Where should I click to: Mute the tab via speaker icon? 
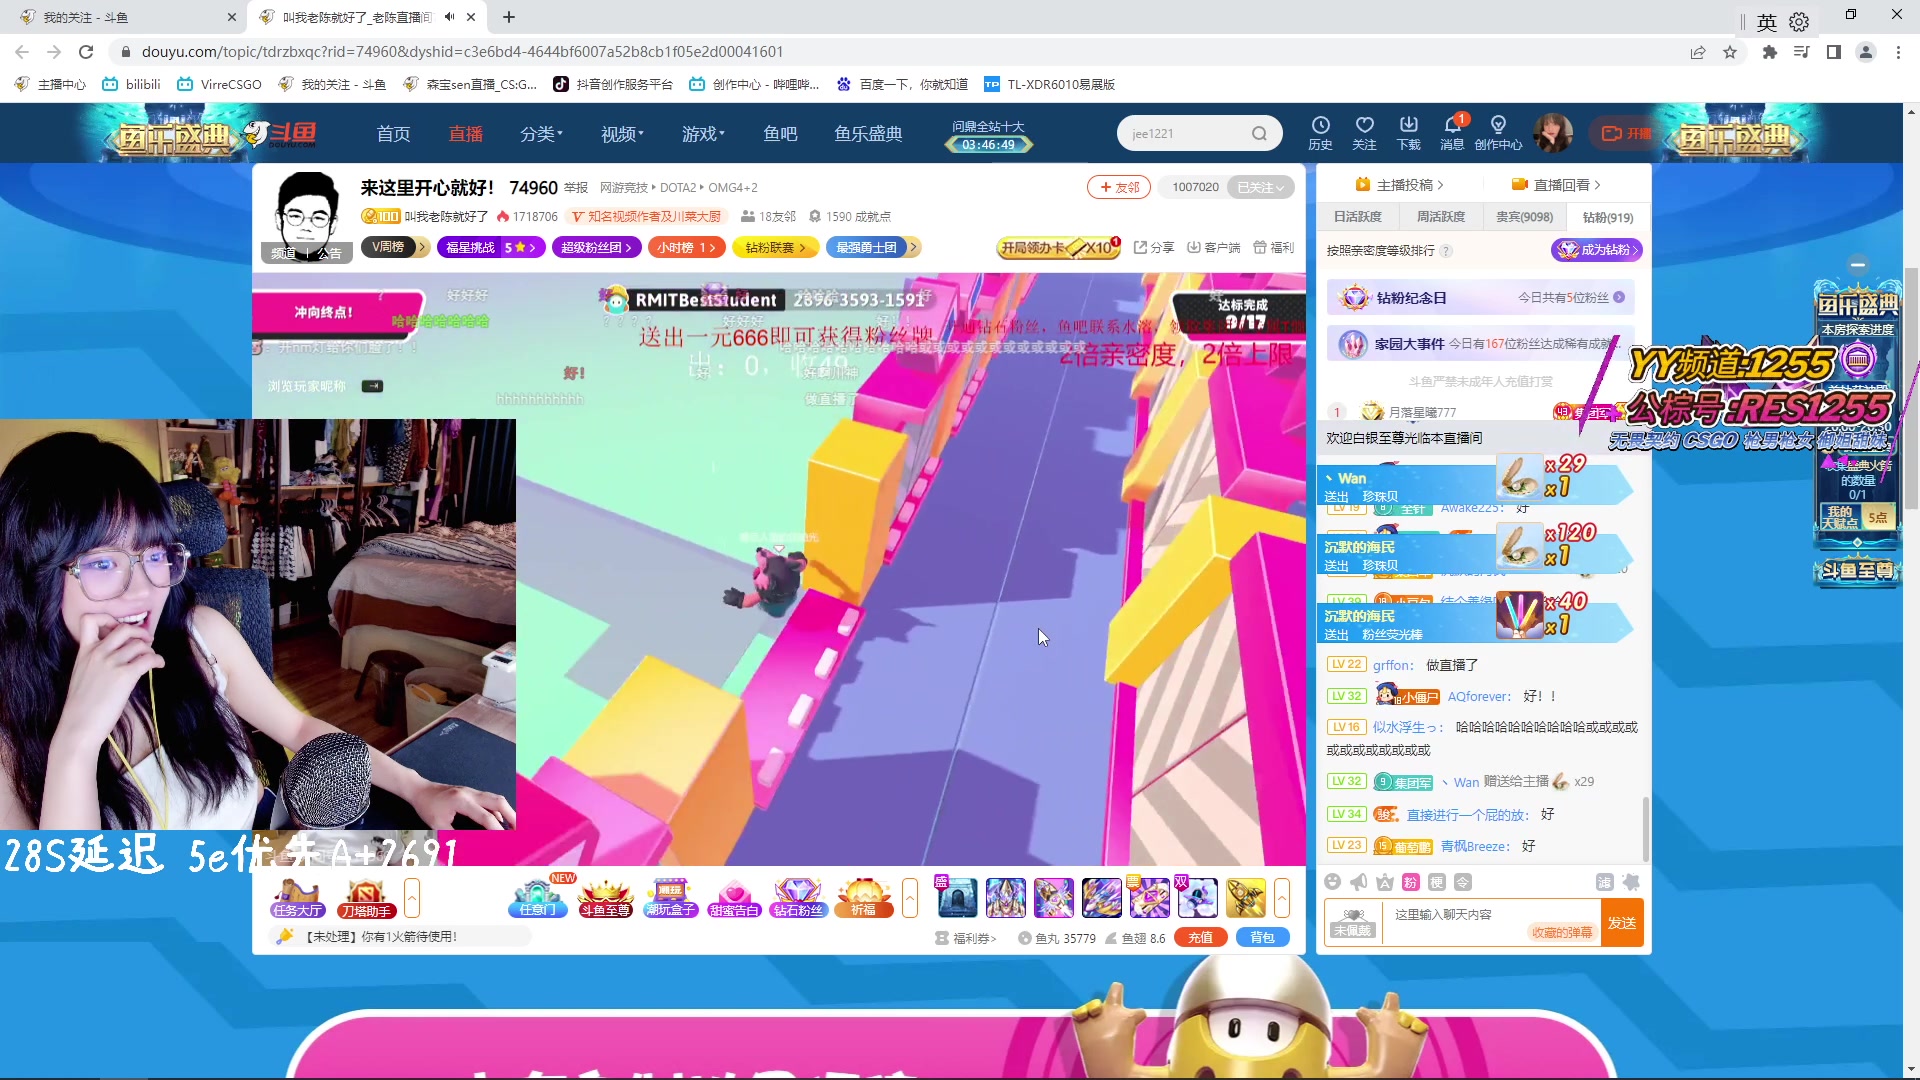(x=449, y=17)
